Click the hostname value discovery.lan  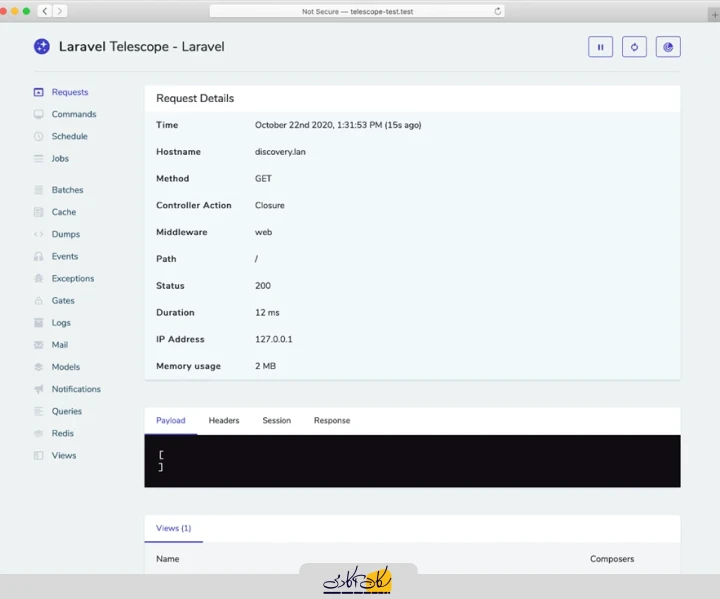click(x=280, y=152)
